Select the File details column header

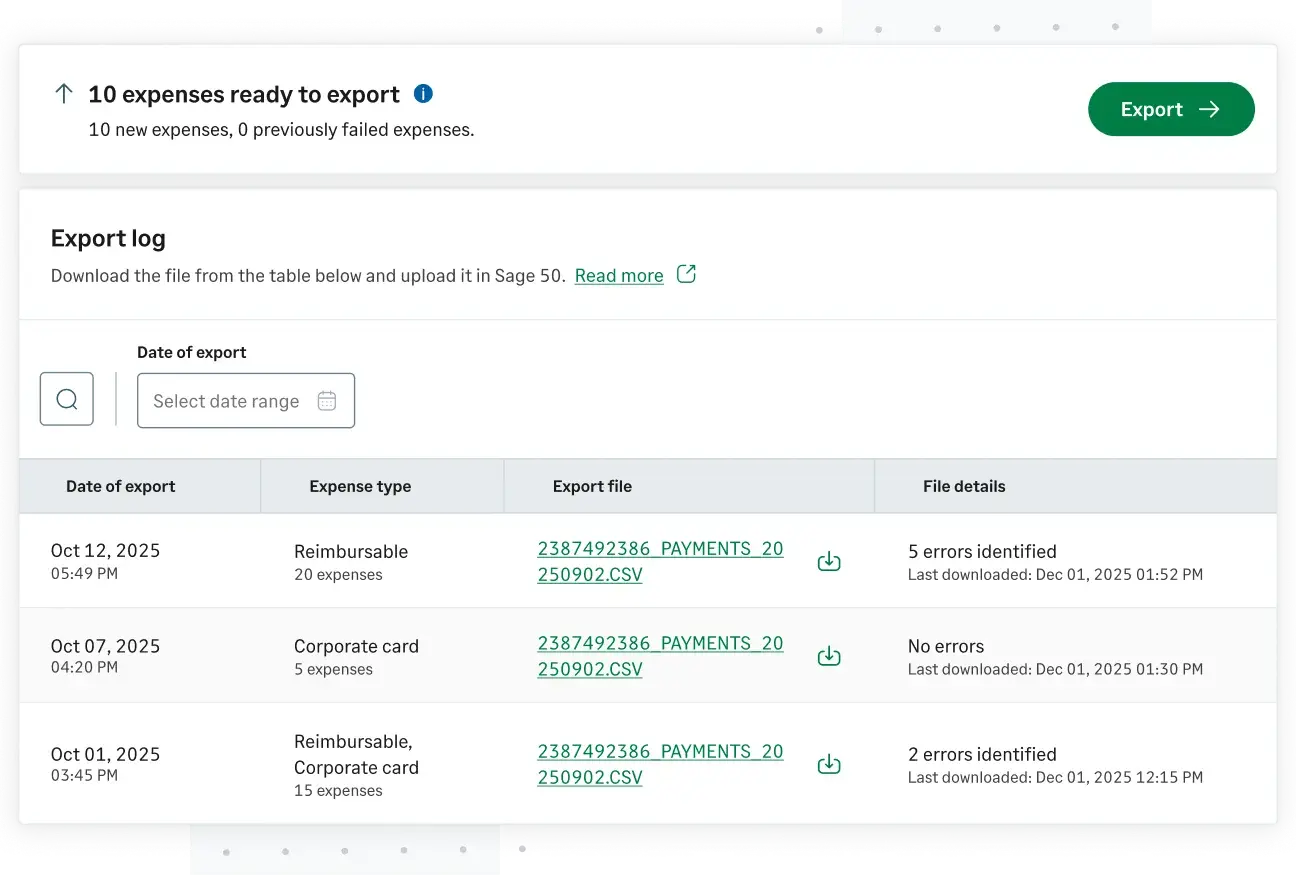[964, 486]
